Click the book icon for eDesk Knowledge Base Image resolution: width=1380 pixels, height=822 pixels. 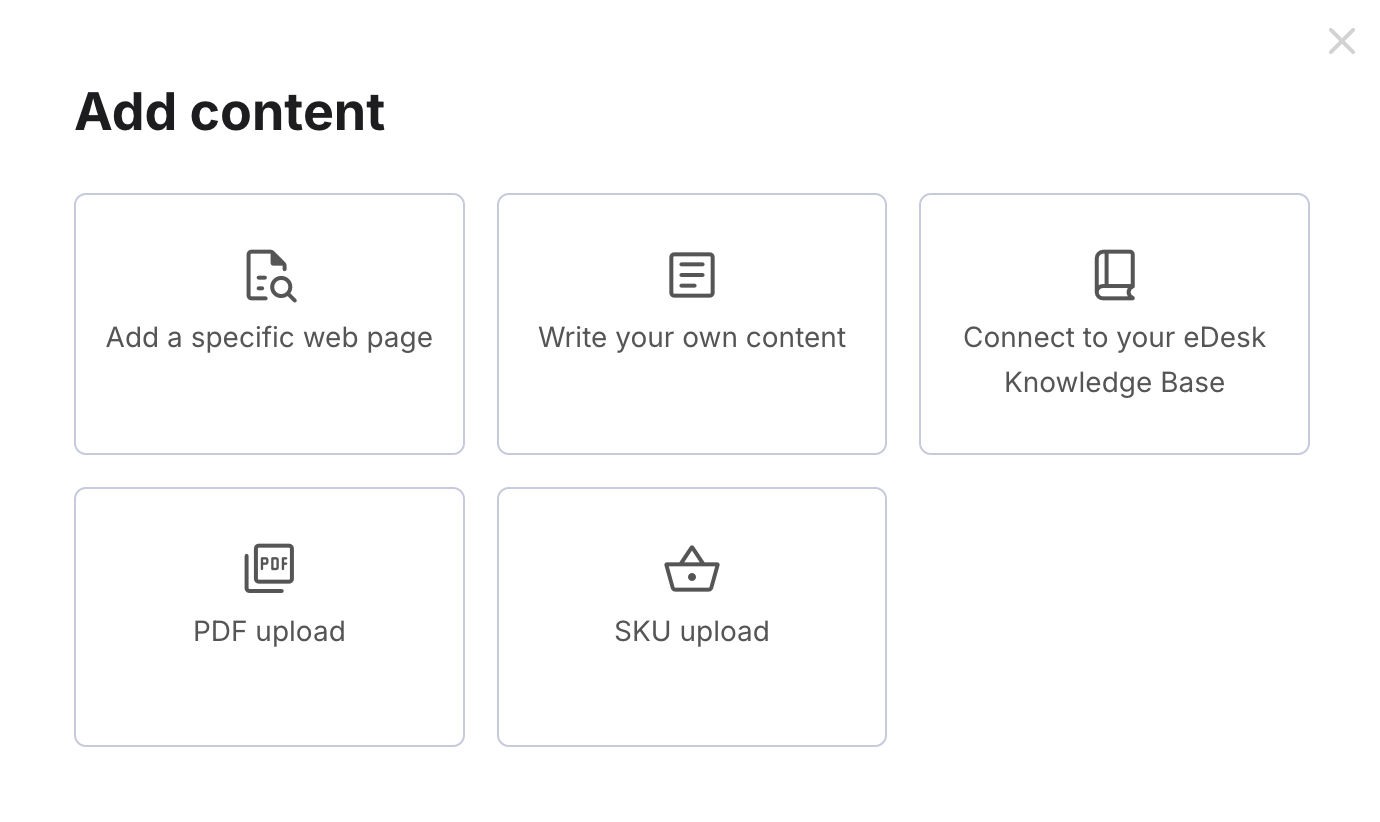1114,274
